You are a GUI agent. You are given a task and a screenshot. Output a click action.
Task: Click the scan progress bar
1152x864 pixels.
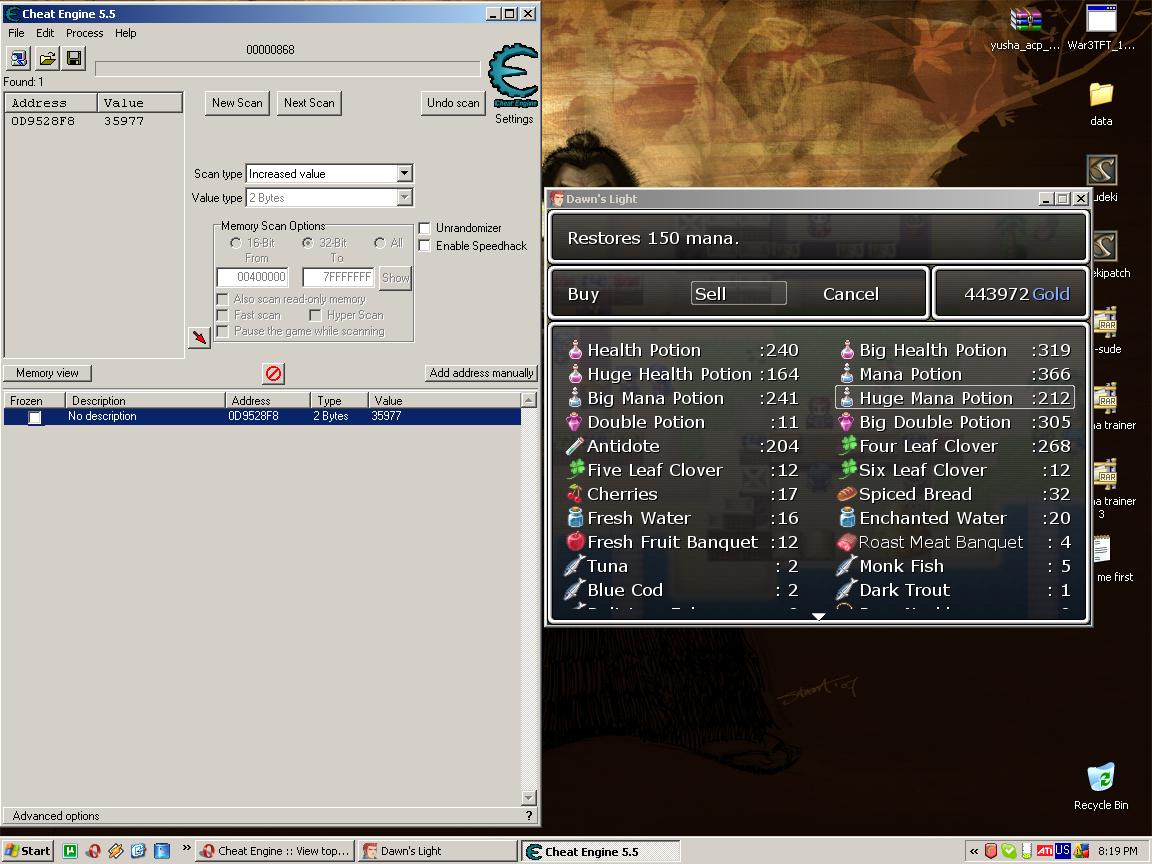click(x=288, y=68)
